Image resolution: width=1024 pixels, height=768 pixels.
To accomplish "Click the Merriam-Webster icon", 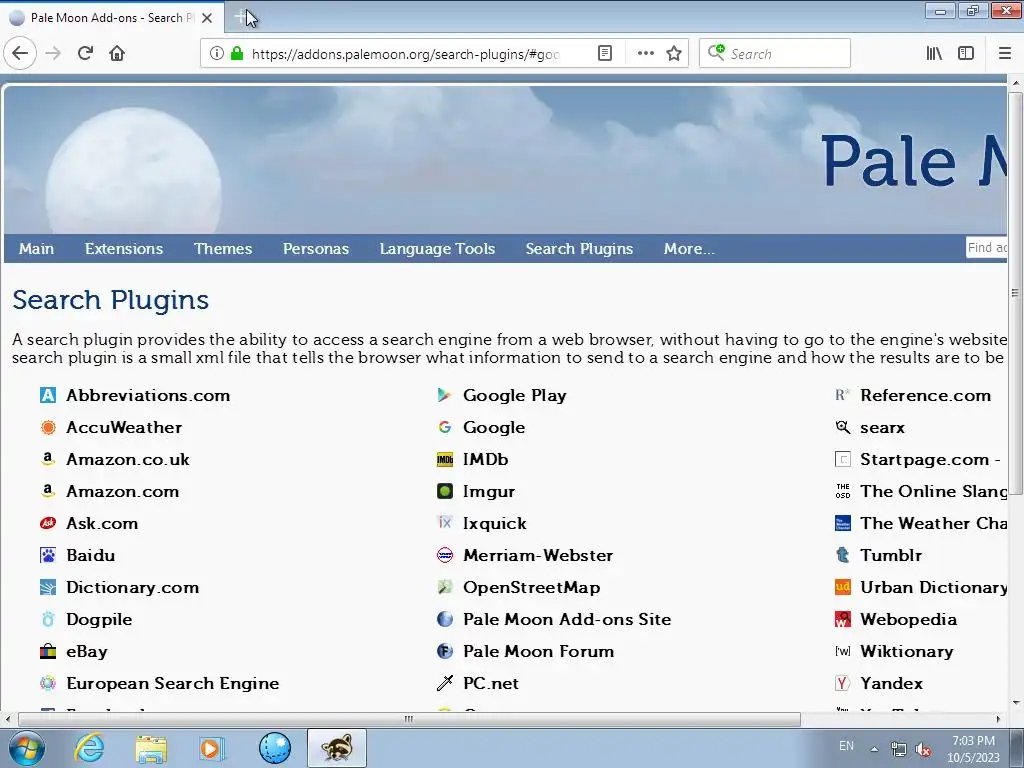I will pyautogui.click(x=445, y=555).
